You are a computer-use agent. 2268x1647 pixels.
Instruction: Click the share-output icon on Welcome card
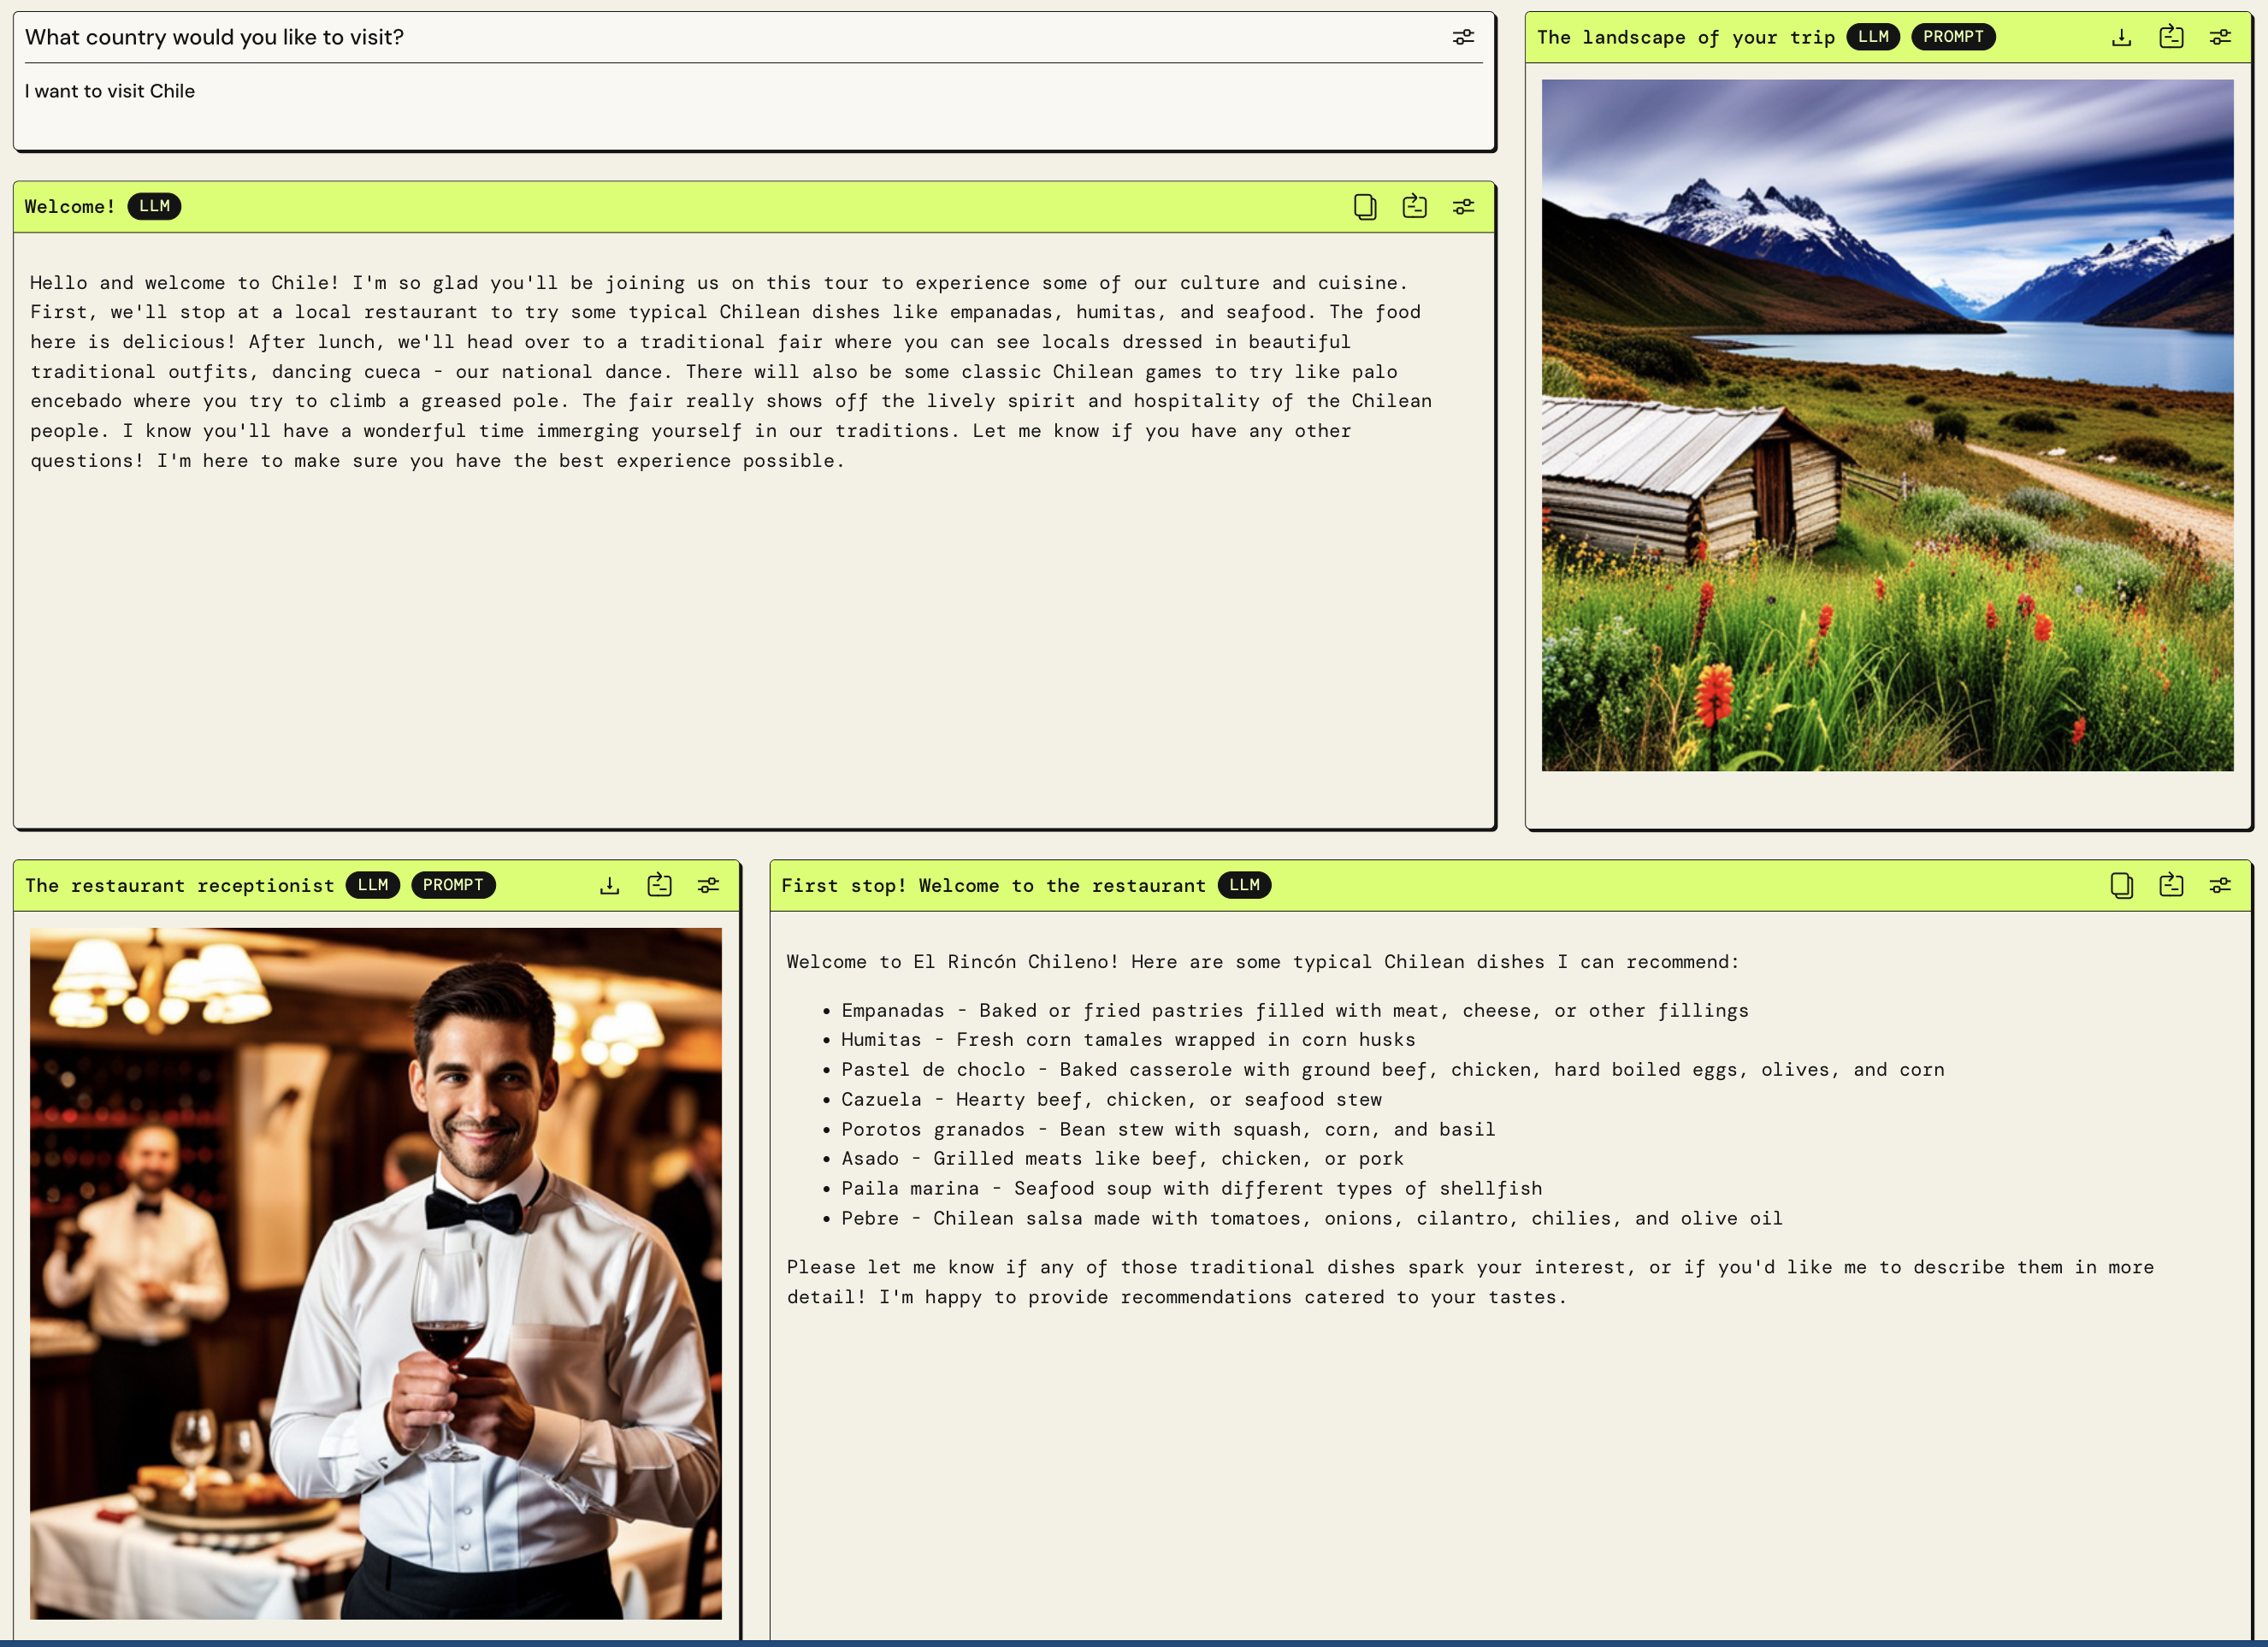pyautogui.click(x=1414, y=207)
